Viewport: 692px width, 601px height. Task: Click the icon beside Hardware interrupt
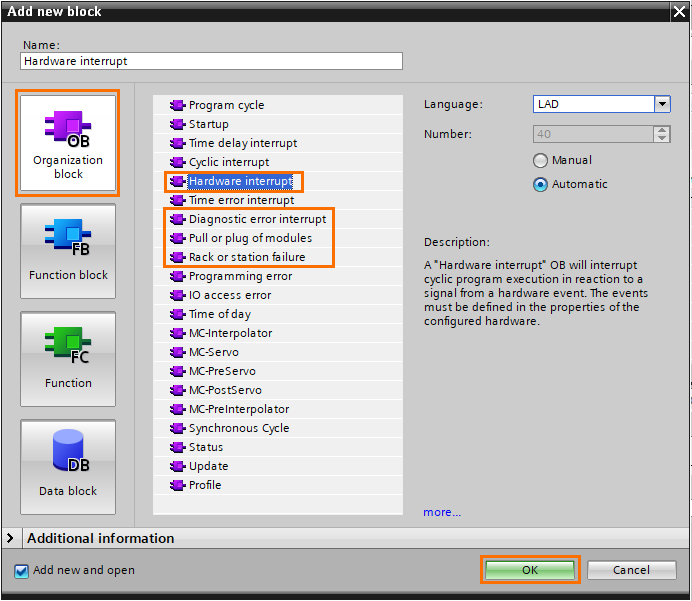177,181
